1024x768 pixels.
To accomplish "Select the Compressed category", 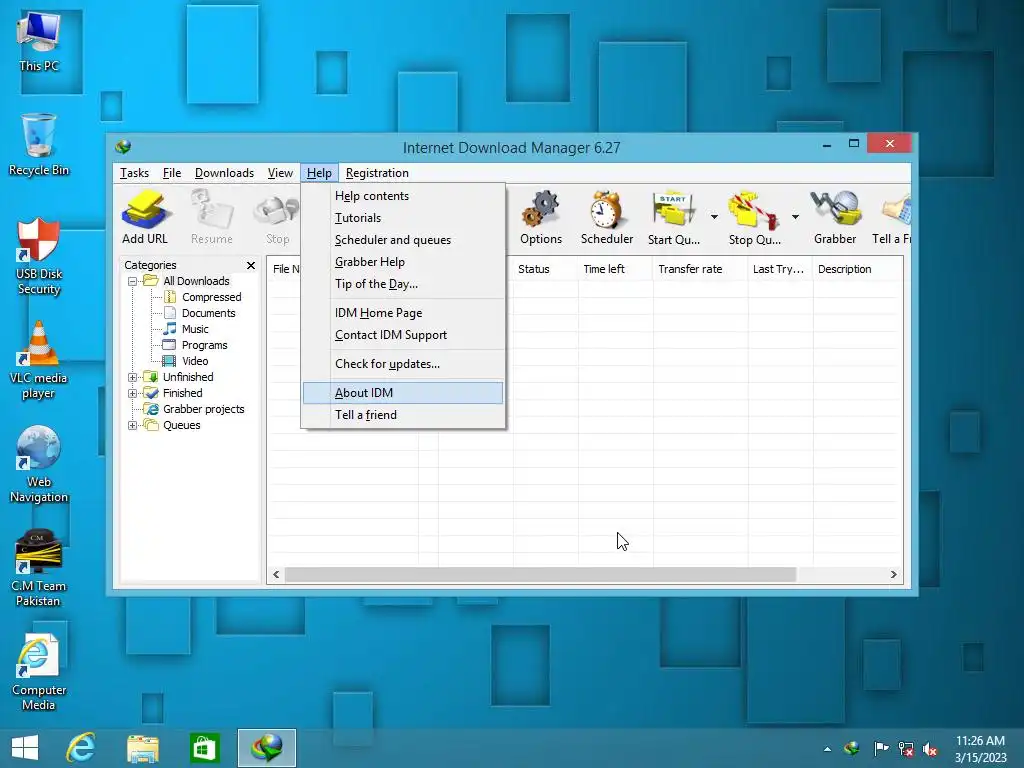I will [x=211, y=297].
